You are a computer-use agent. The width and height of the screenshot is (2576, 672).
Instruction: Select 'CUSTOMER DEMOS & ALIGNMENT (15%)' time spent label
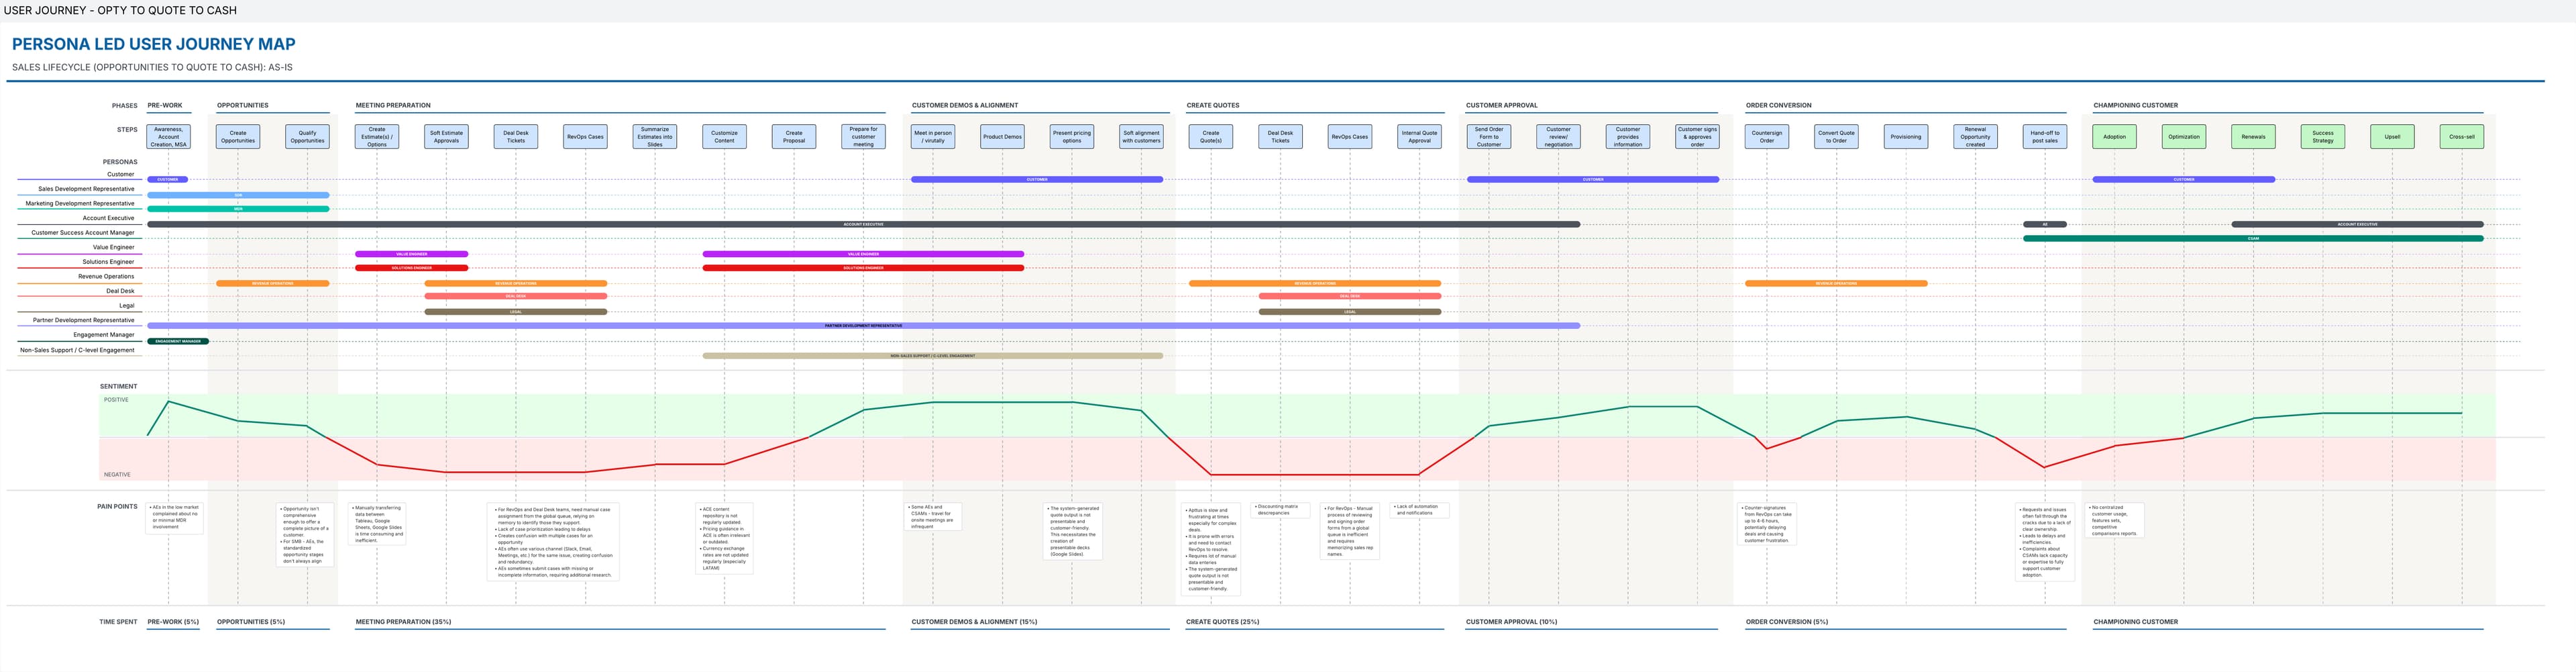coord(974,622)
